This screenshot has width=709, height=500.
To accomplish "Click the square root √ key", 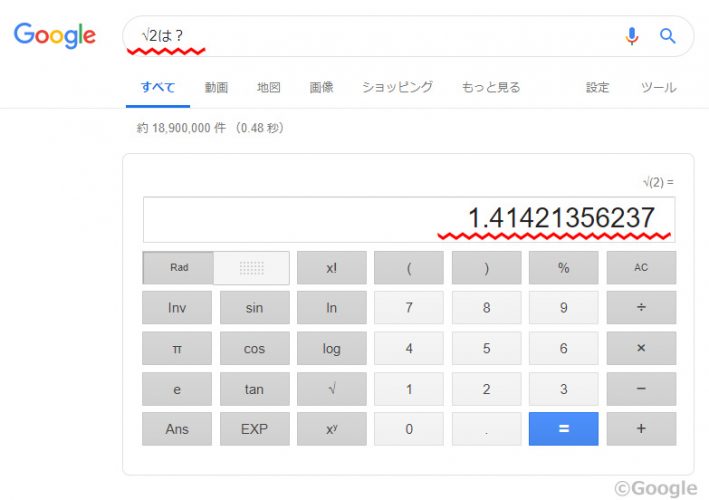I will tap(332, 389).
